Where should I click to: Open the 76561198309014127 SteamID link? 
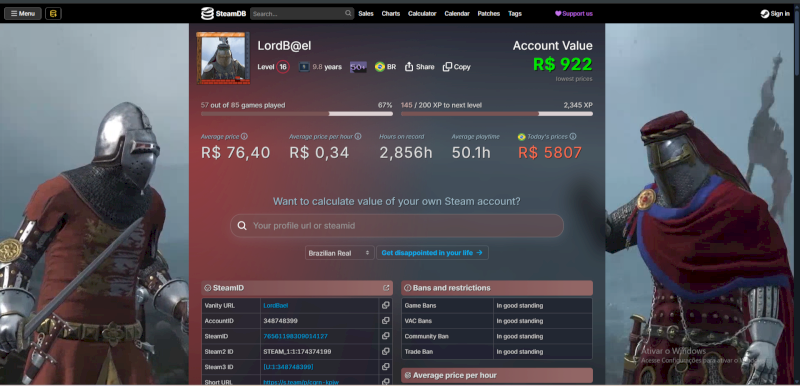[x=295, y=336]
